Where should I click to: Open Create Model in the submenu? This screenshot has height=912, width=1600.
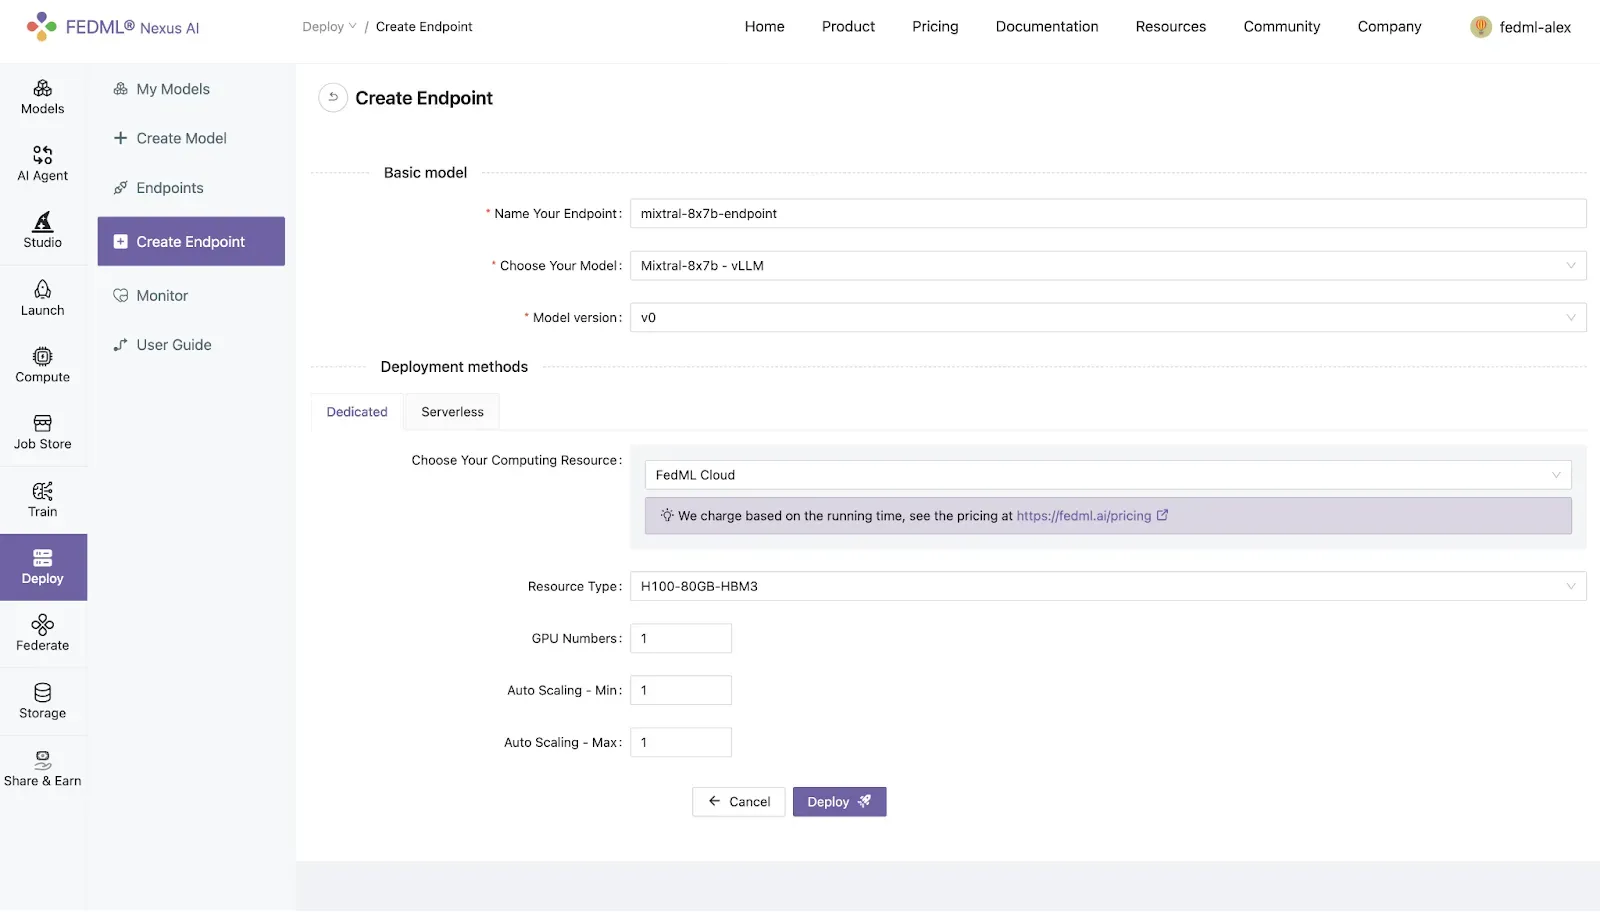181,138
